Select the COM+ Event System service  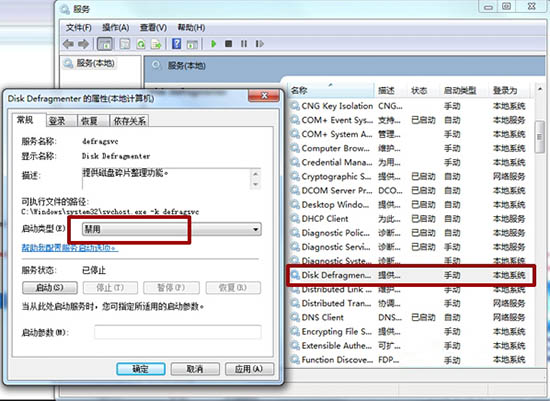tap(409, 120)
